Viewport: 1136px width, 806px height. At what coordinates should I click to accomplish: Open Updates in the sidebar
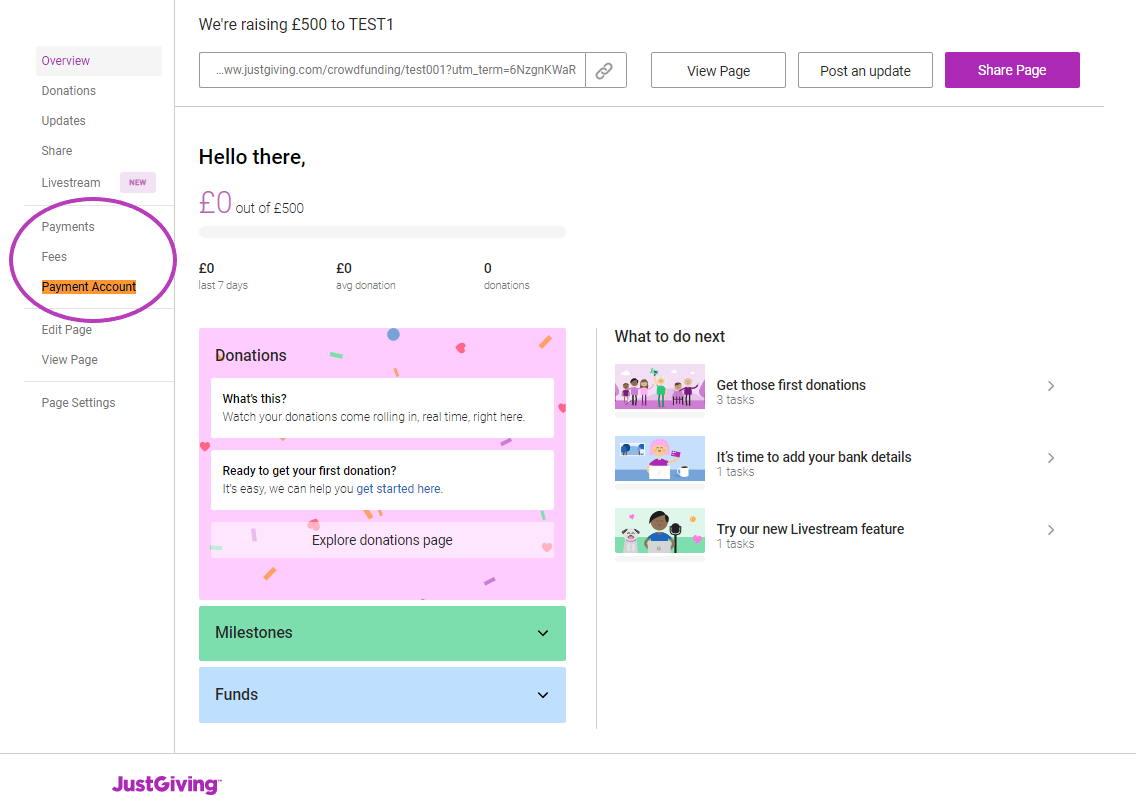(x=64, y=121)
